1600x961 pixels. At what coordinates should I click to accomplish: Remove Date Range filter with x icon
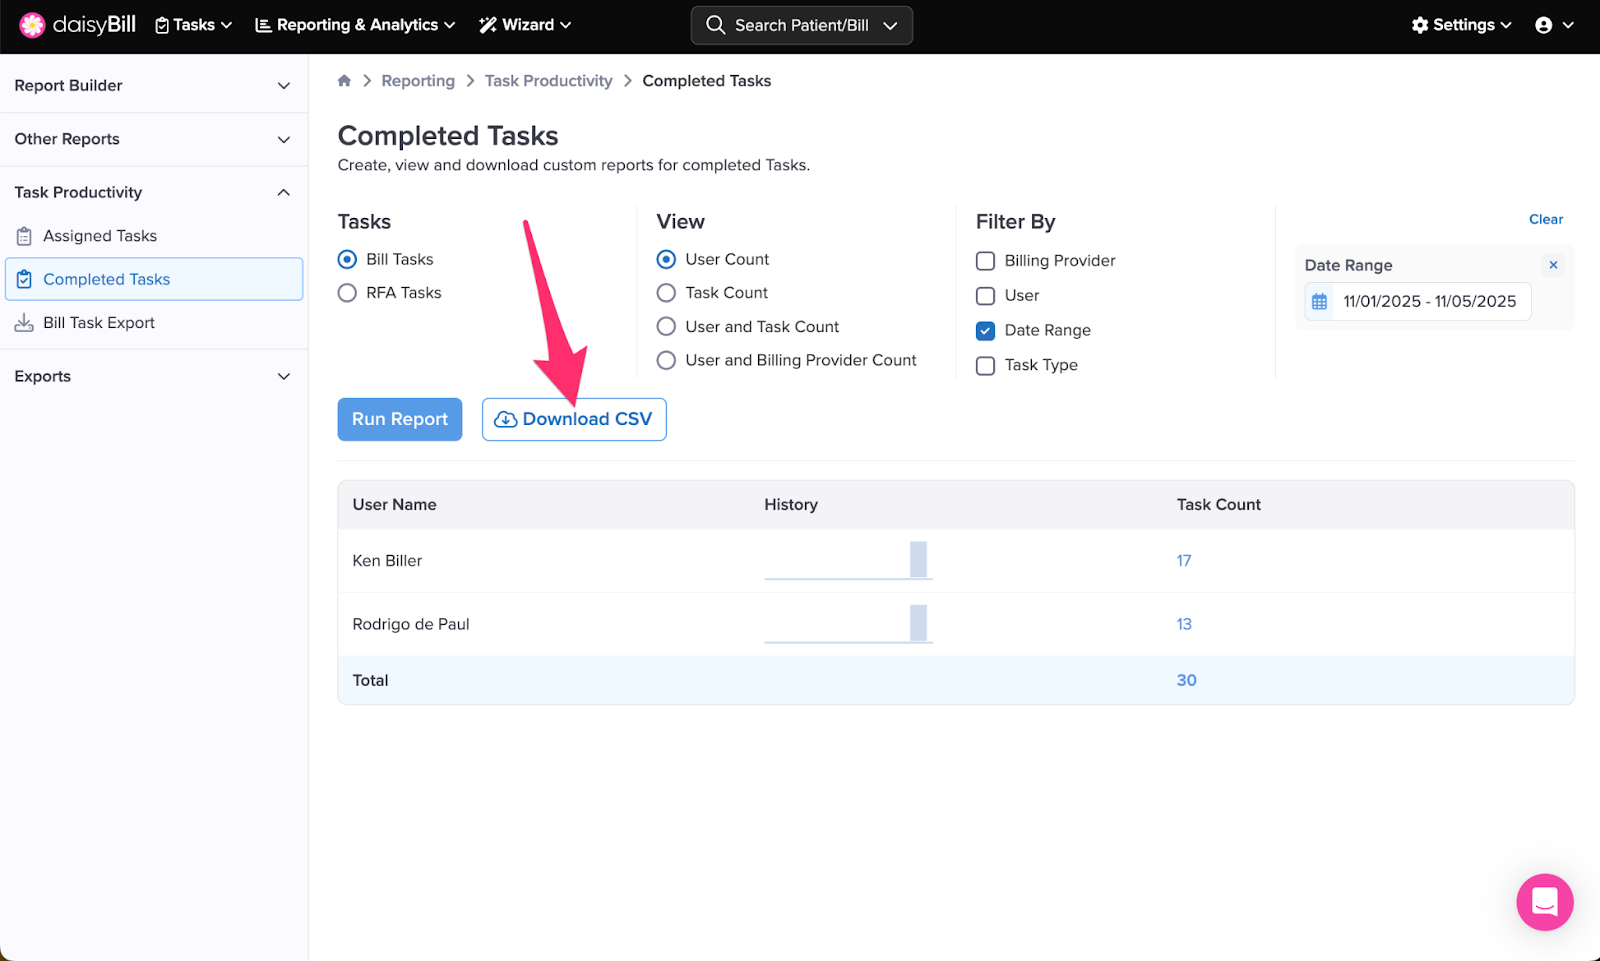1553,265
